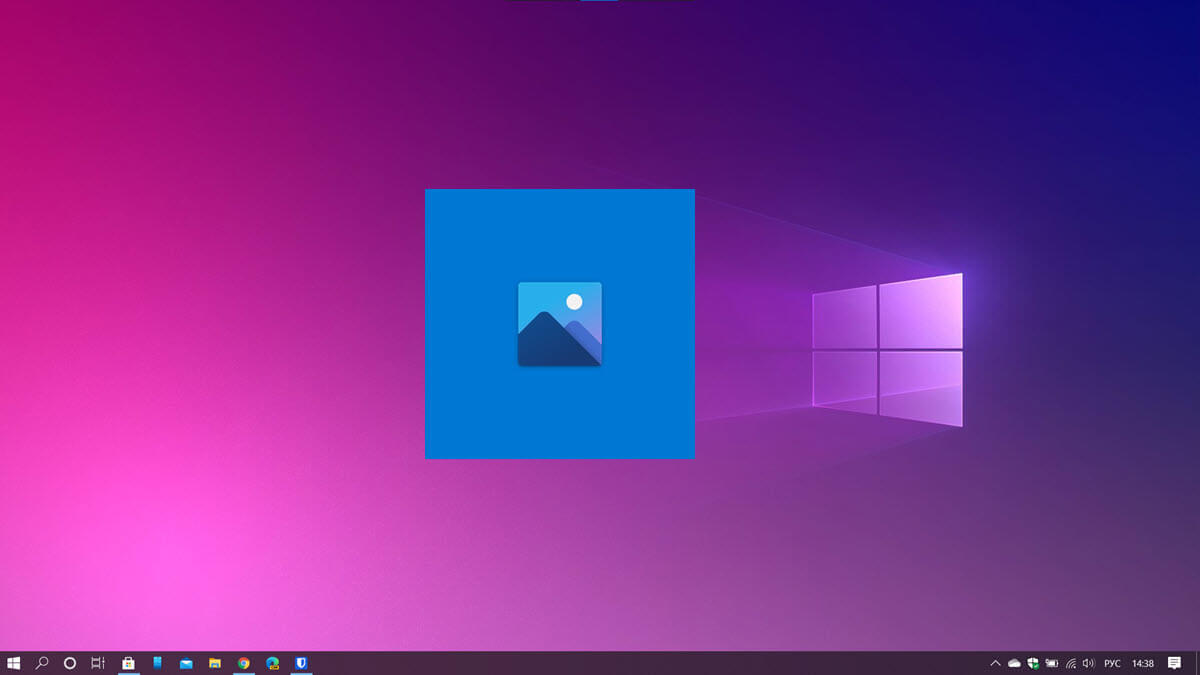Open Bitwarden shield app on taskbar
This screenshot has height=675, width=1200.
301,663
